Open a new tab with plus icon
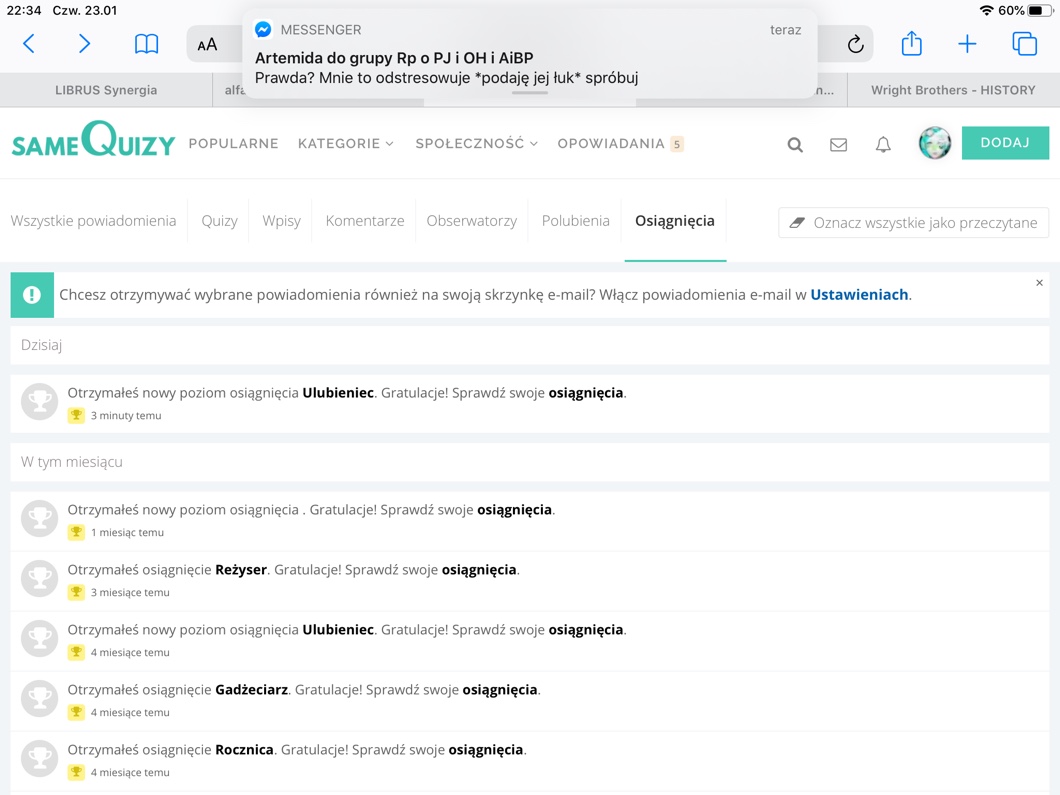Viewport: 1060px width, 795px height. (x=967, y=43)
